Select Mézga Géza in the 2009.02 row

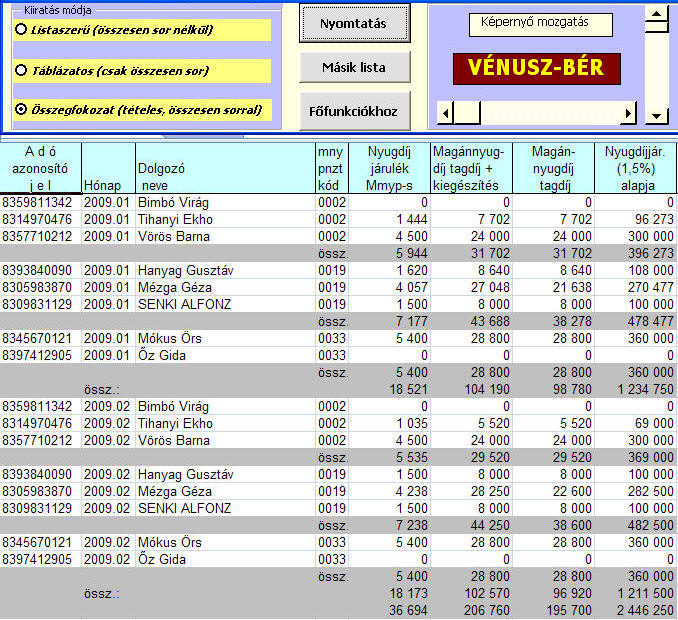(175, 492)
